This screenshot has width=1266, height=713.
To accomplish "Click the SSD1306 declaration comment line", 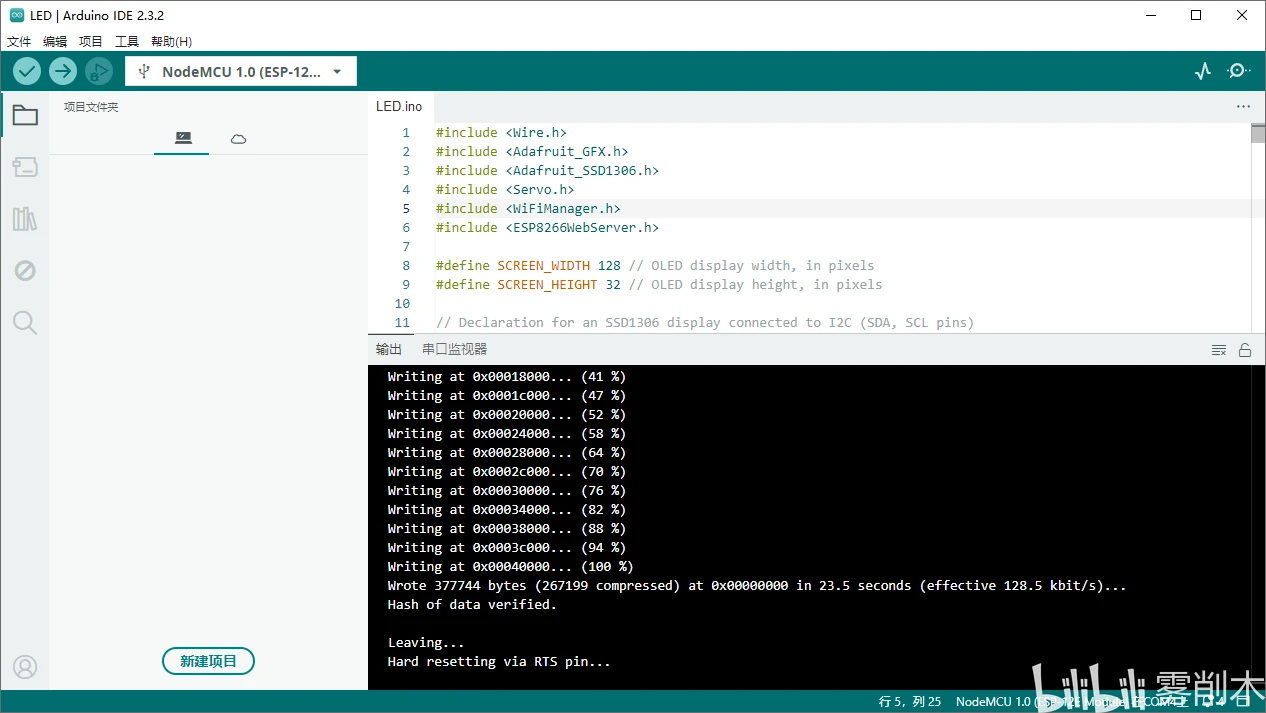I will pyautogui.click(x=705, y=322).
